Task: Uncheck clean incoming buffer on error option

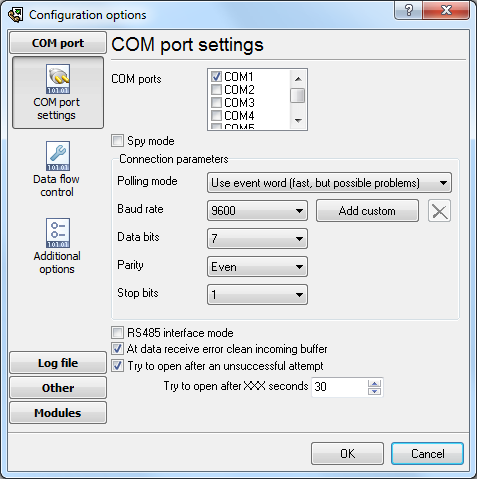Action: click(x=117, y=349)
